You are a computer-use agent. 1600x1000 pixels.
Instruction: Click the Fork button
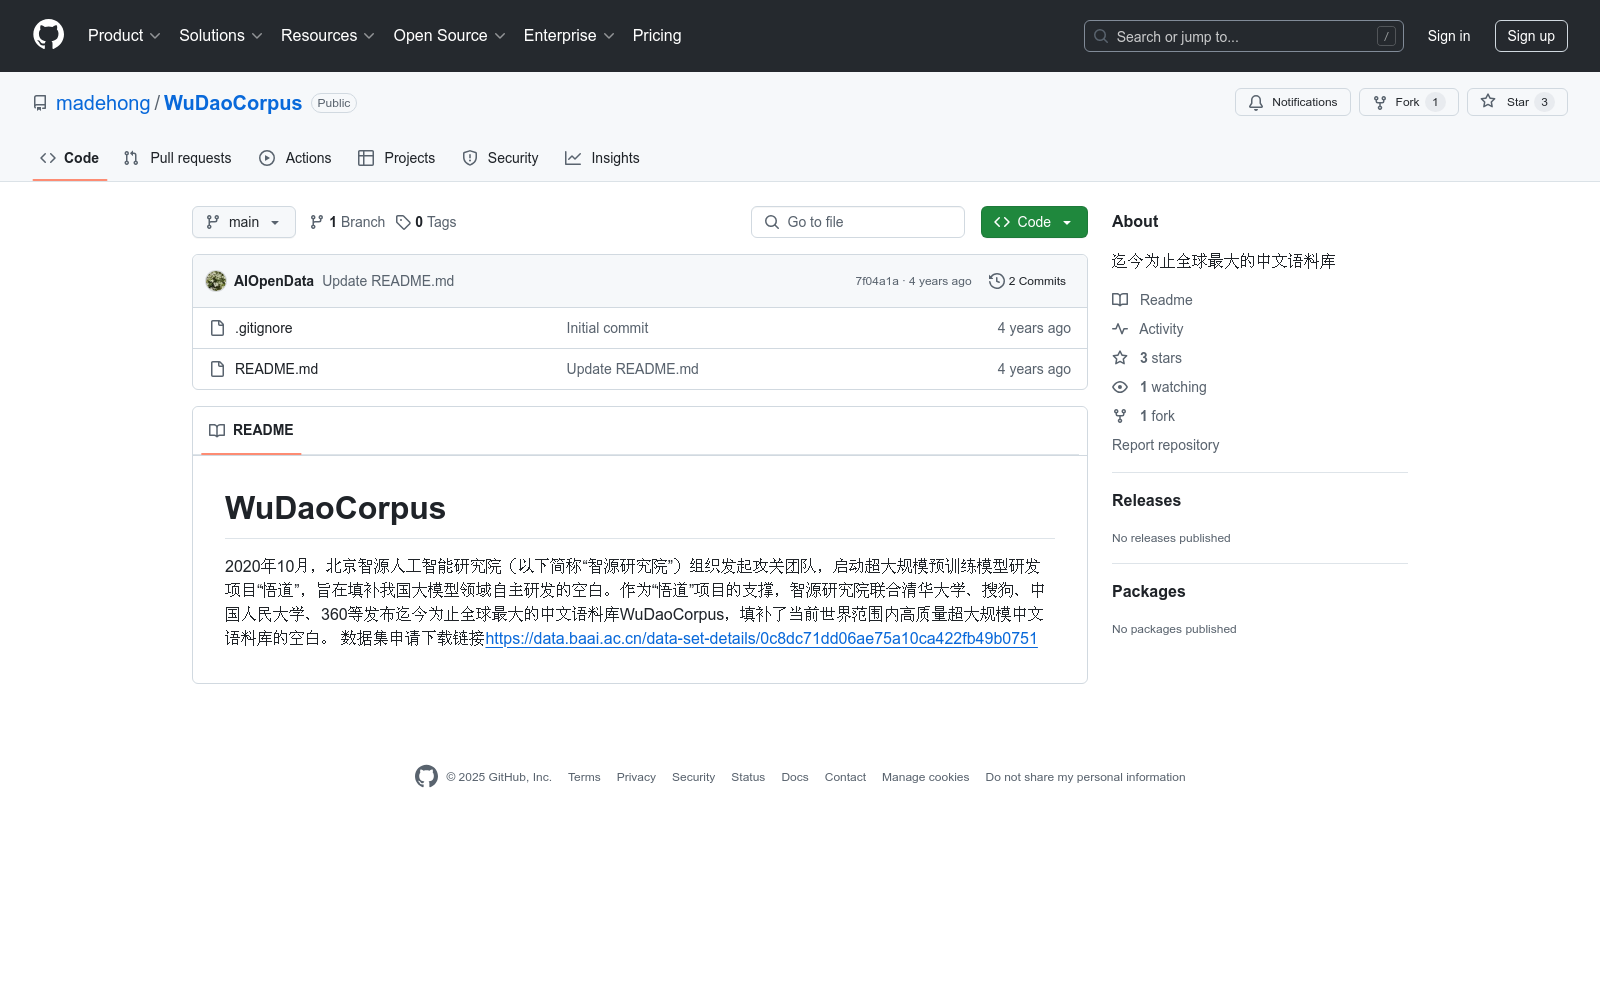1409,102
